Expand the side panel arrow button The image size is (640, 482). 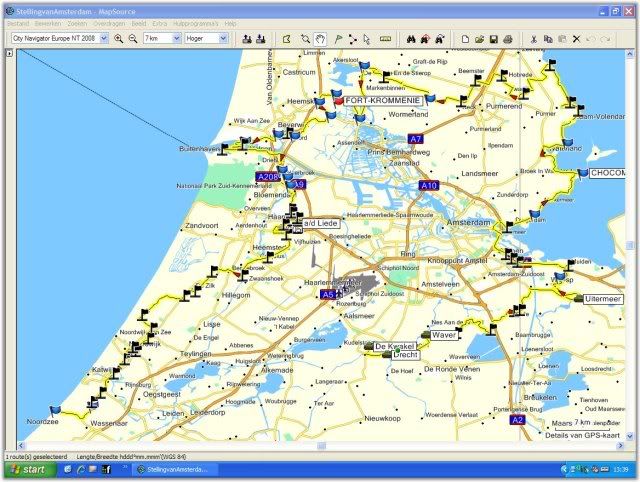point(9,53)
